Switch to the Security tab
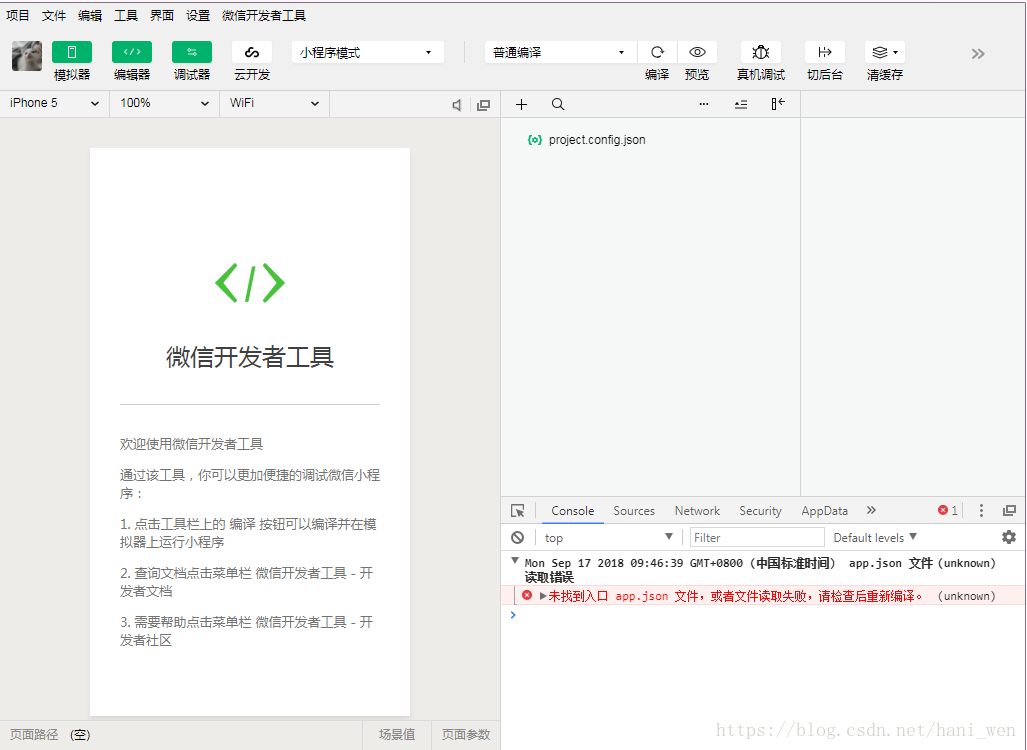1027x750 pixels. [760, 511]
